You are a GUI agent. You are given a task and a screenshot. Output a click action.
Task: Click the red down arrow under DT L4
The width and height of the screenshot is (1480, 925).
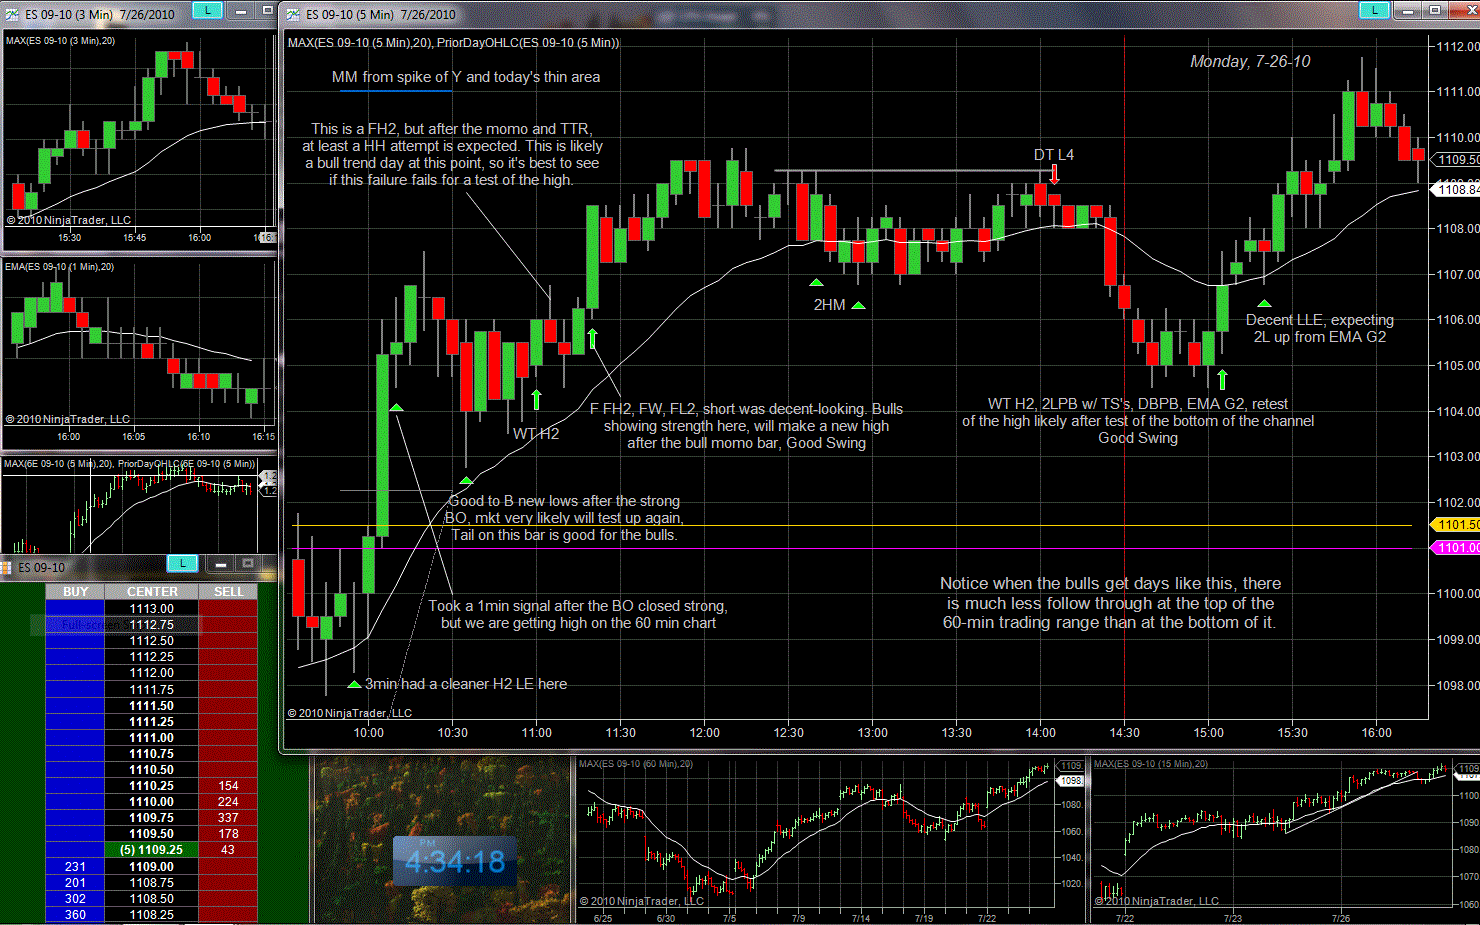point(1054,175)
